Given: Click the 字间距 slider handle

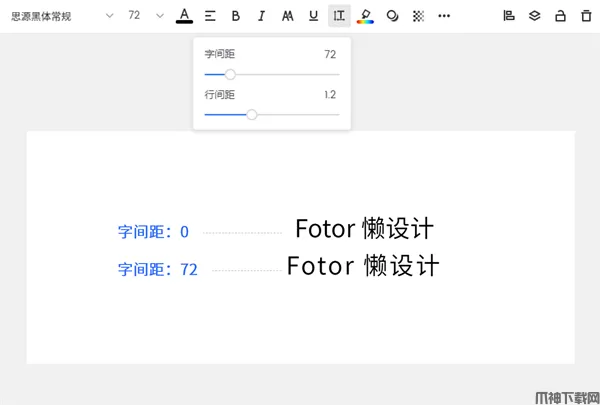Looking at the screenshot, I should coord(230,74).
